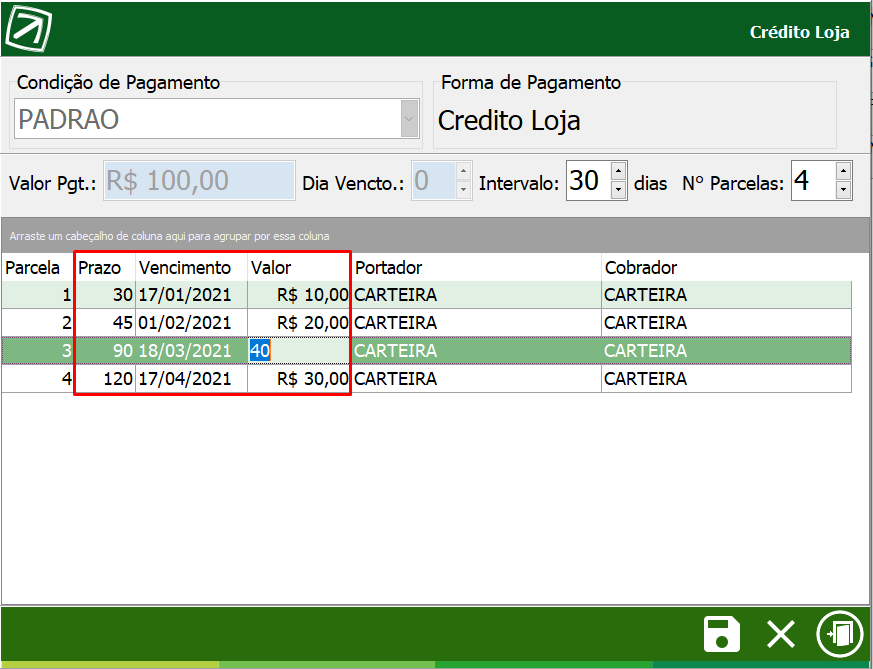Increase the Dia Vencto spinner
The width and height of the screenshot is (873, 669).
pyautogui.click(x=463, y=170)
